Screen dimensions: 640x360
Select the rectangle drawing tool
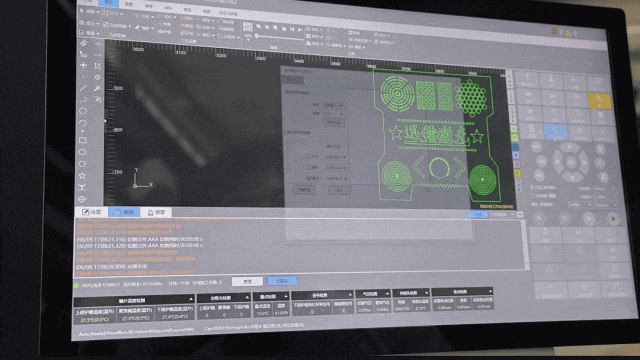pos(82,140)
